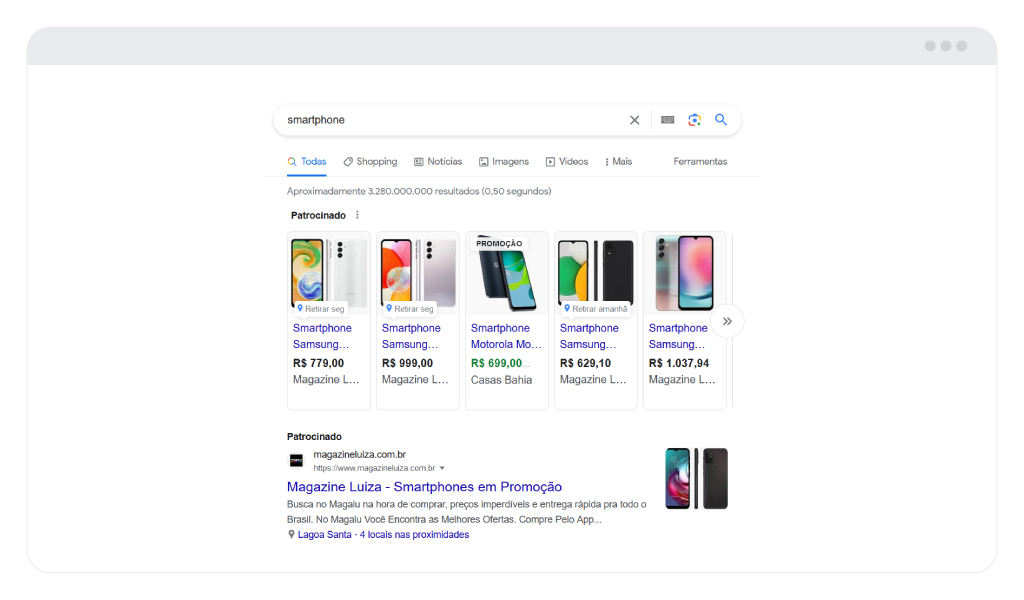Click the phone image beside Magazine Luiza ad
1024x600 pixels.
(696, 479)
